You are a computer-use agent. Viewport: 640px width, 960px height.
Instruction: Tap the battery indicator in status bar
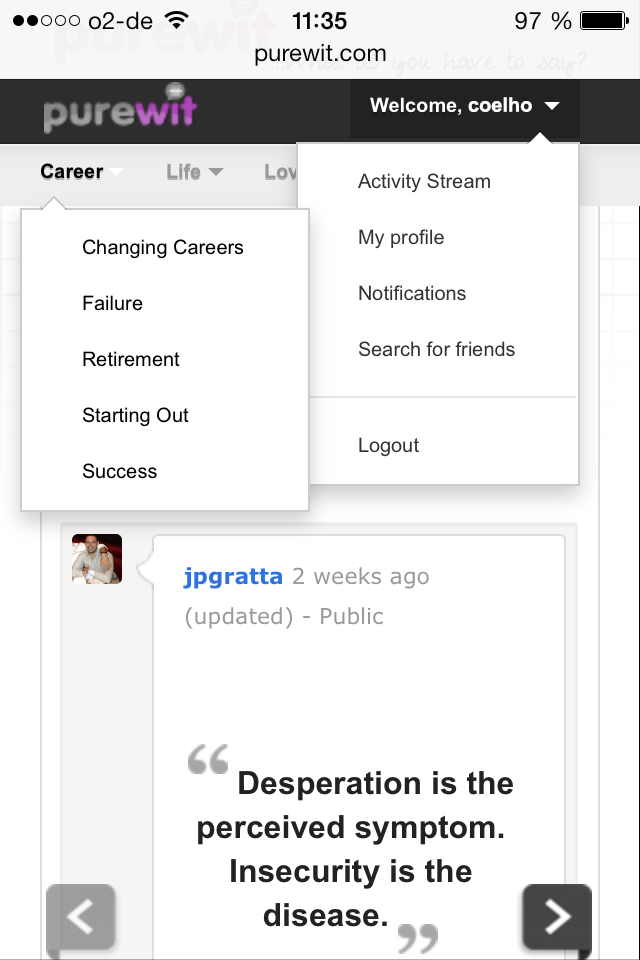[602, 20]
